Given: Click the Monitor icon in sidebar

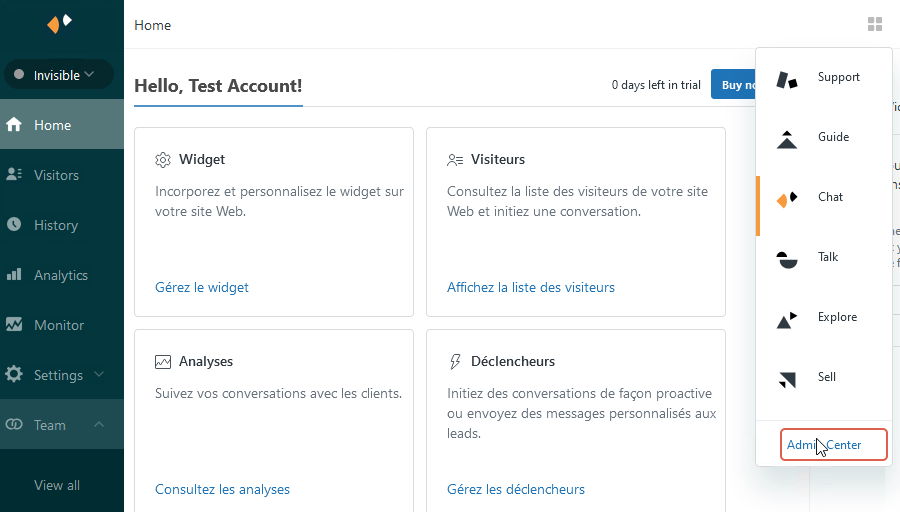Looking at the screenshot, I should pyautogui.click(x=14, y=325).
